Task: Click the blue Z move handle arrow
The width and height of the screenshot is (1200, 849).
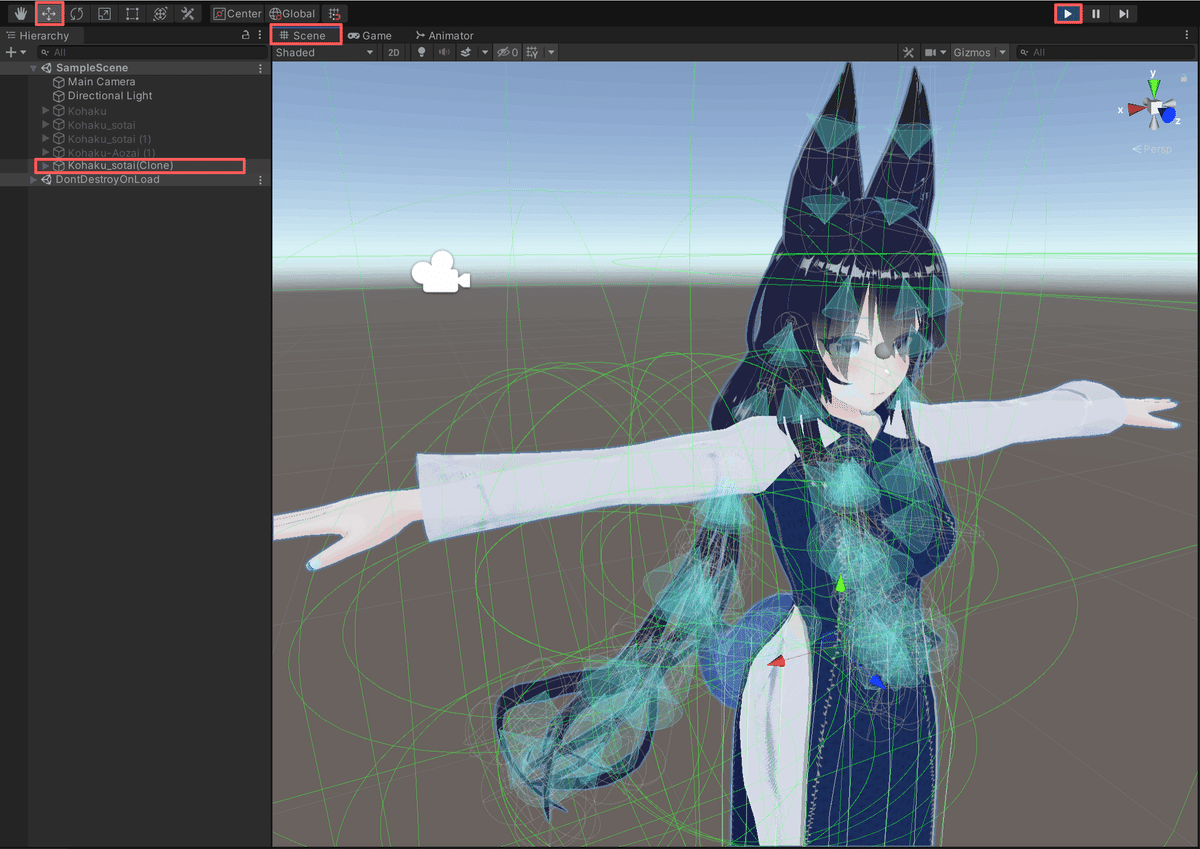Action: tap(876, 682)
